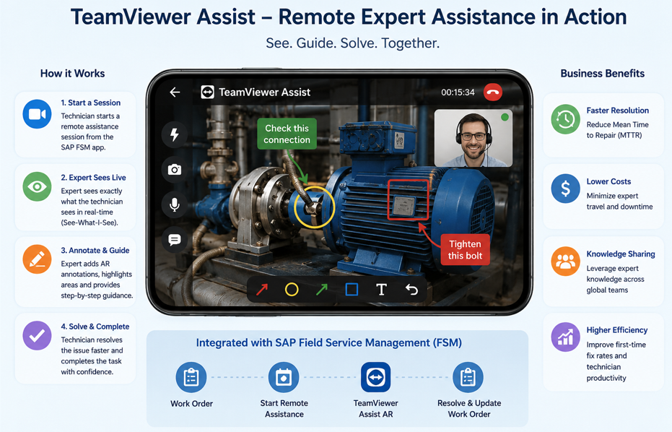Image resolution: width=672 pixels, height=432 pixels.
Task: Click the 'Knowledge Sharing' heading
Action: pyautogui.click(x=621, y=254)
